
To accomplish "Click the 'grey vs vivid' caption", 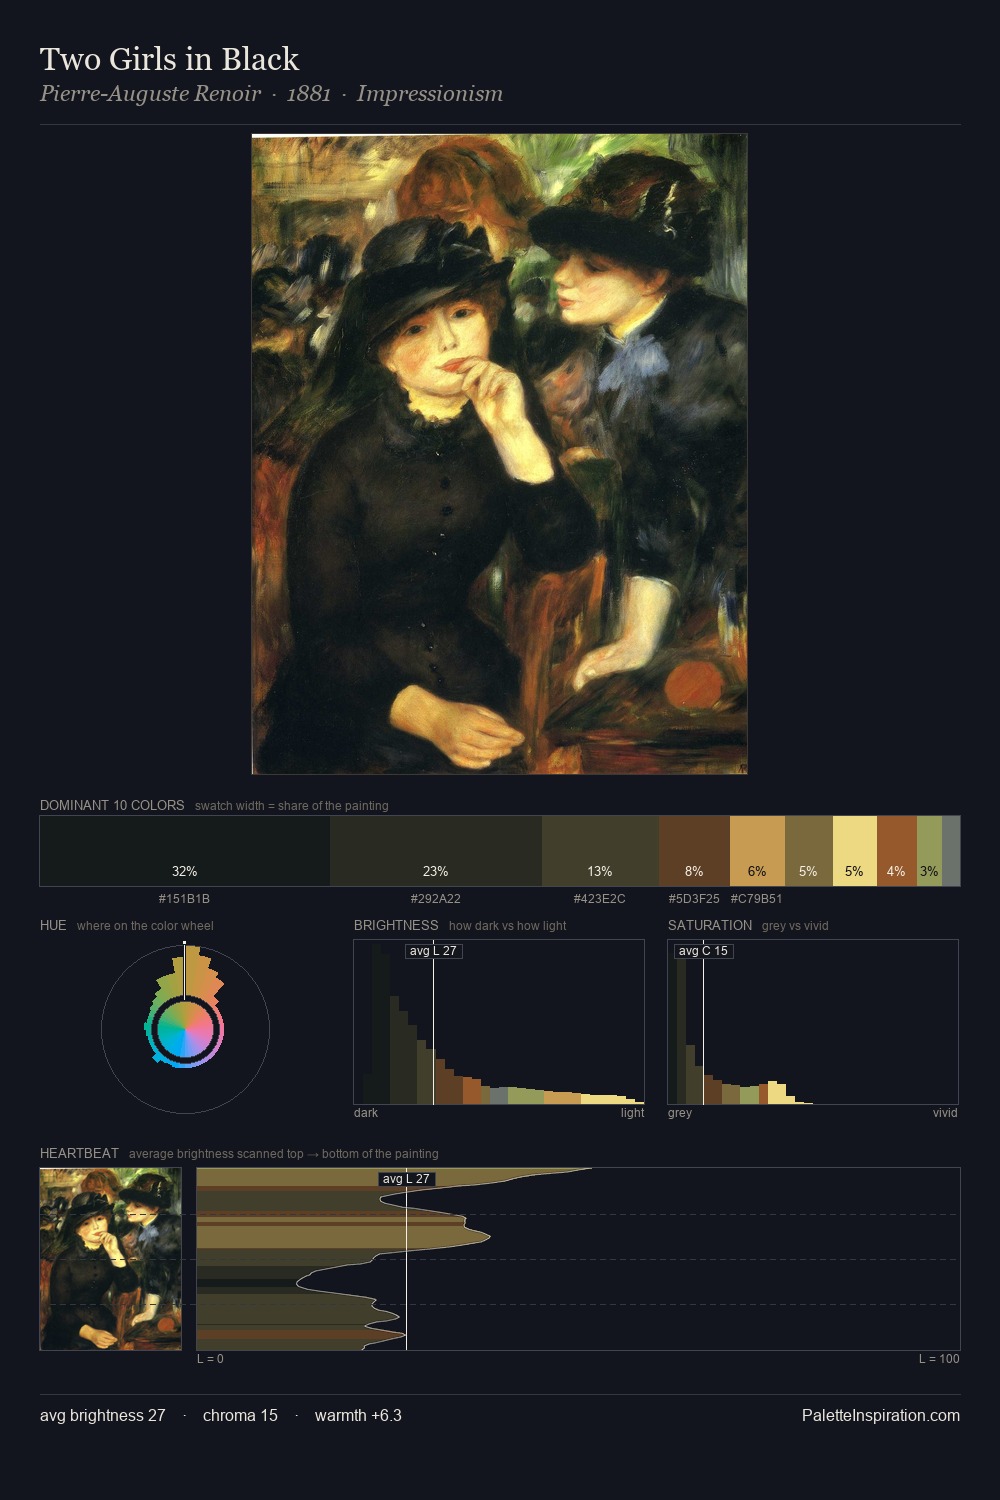I will (796, 926).
